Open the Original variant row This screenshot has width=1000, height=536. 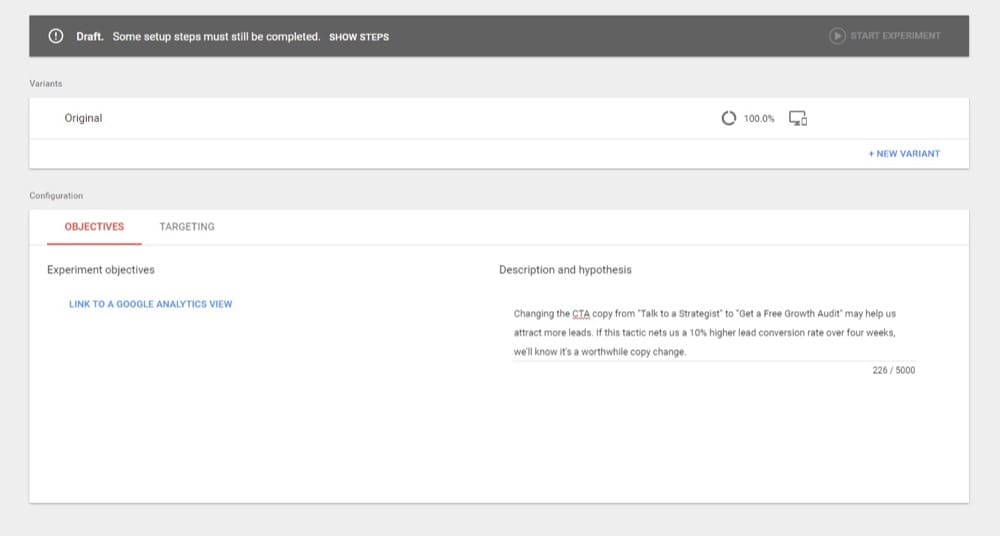(x=499, y=118)
